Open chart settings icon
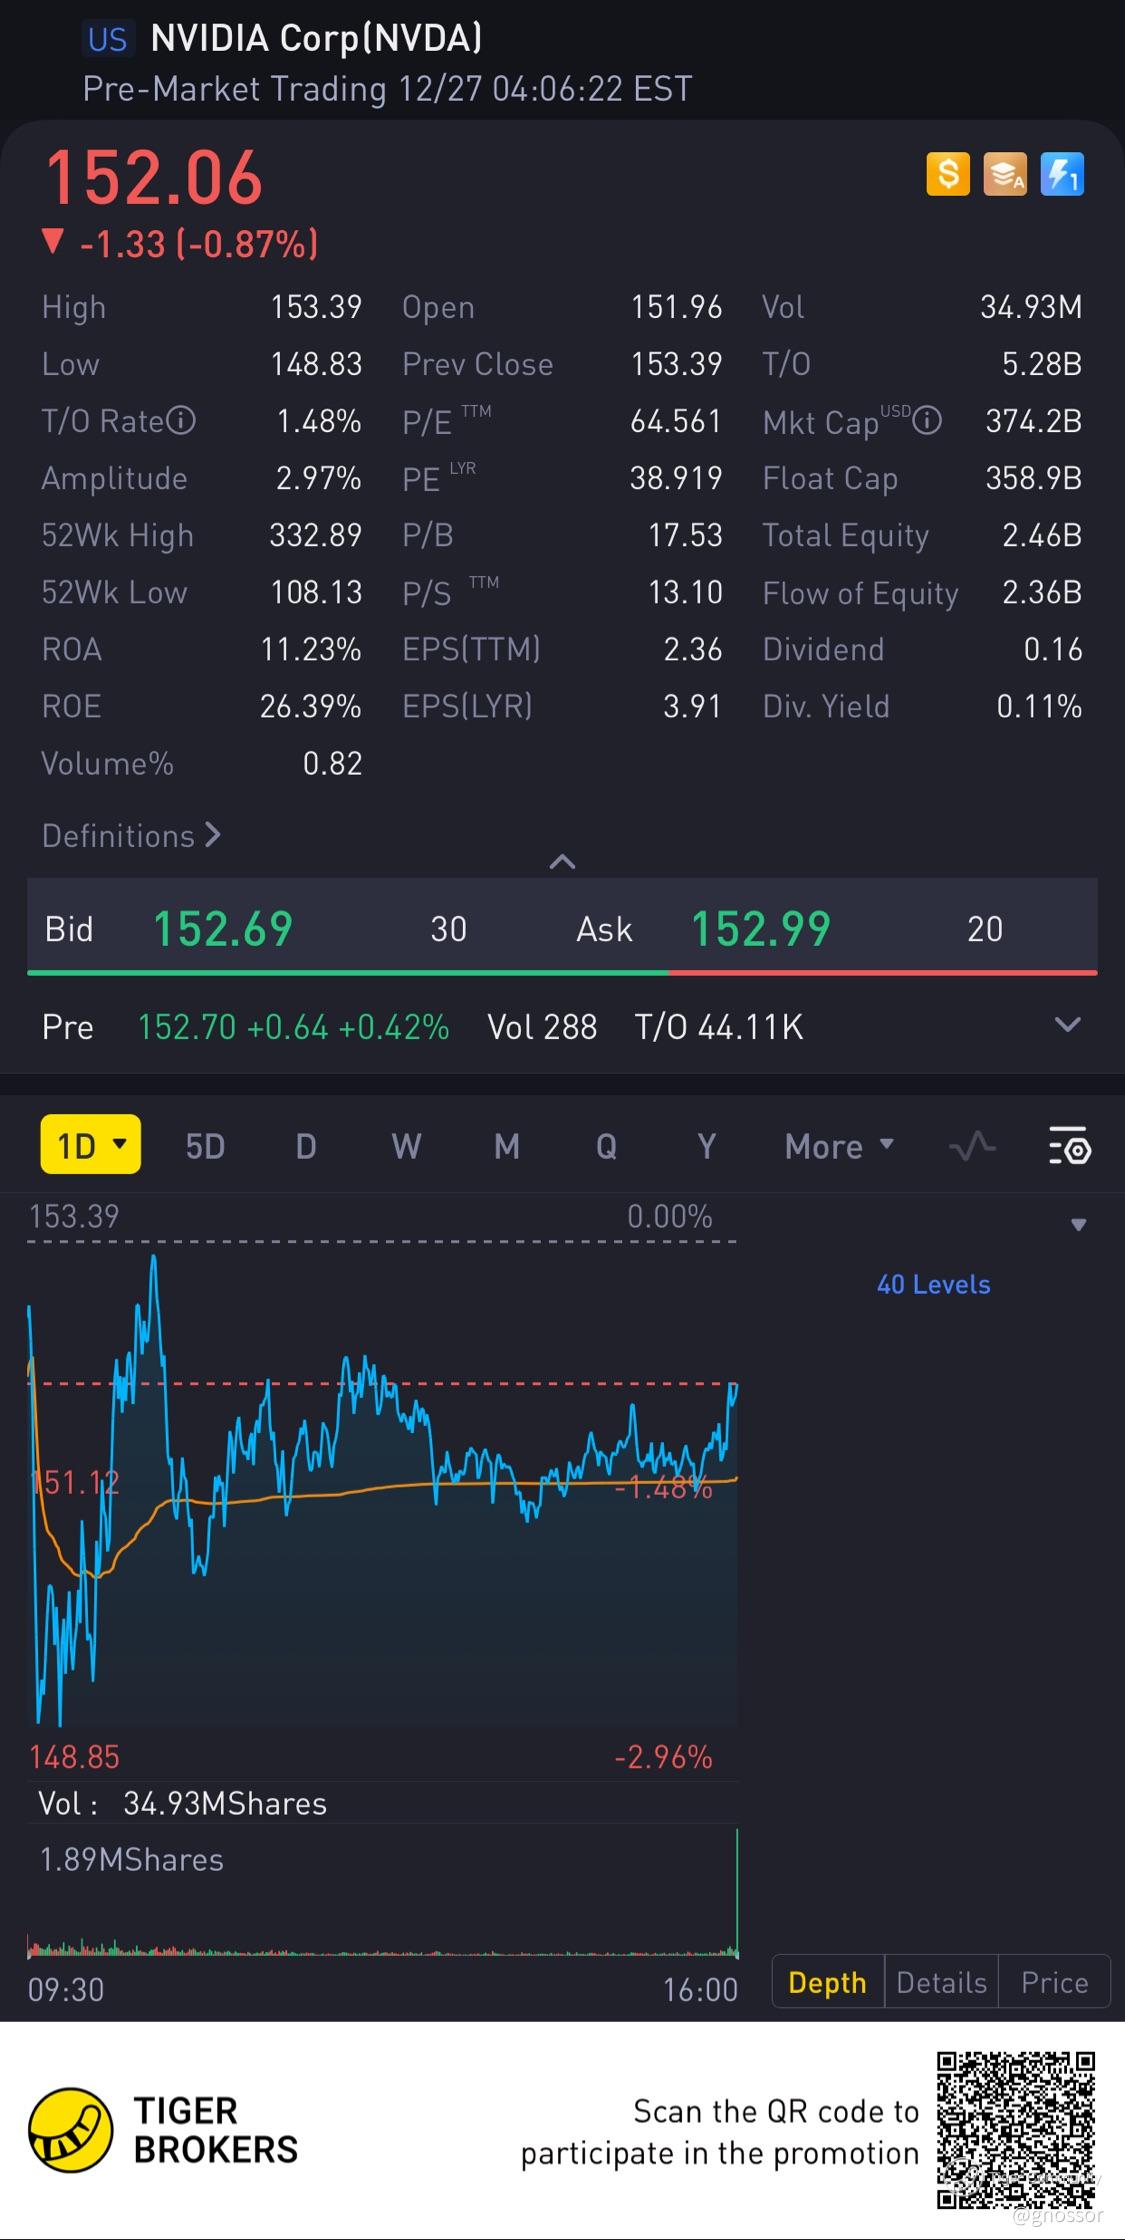1125x2240 pixels. coord(1069,1146)
